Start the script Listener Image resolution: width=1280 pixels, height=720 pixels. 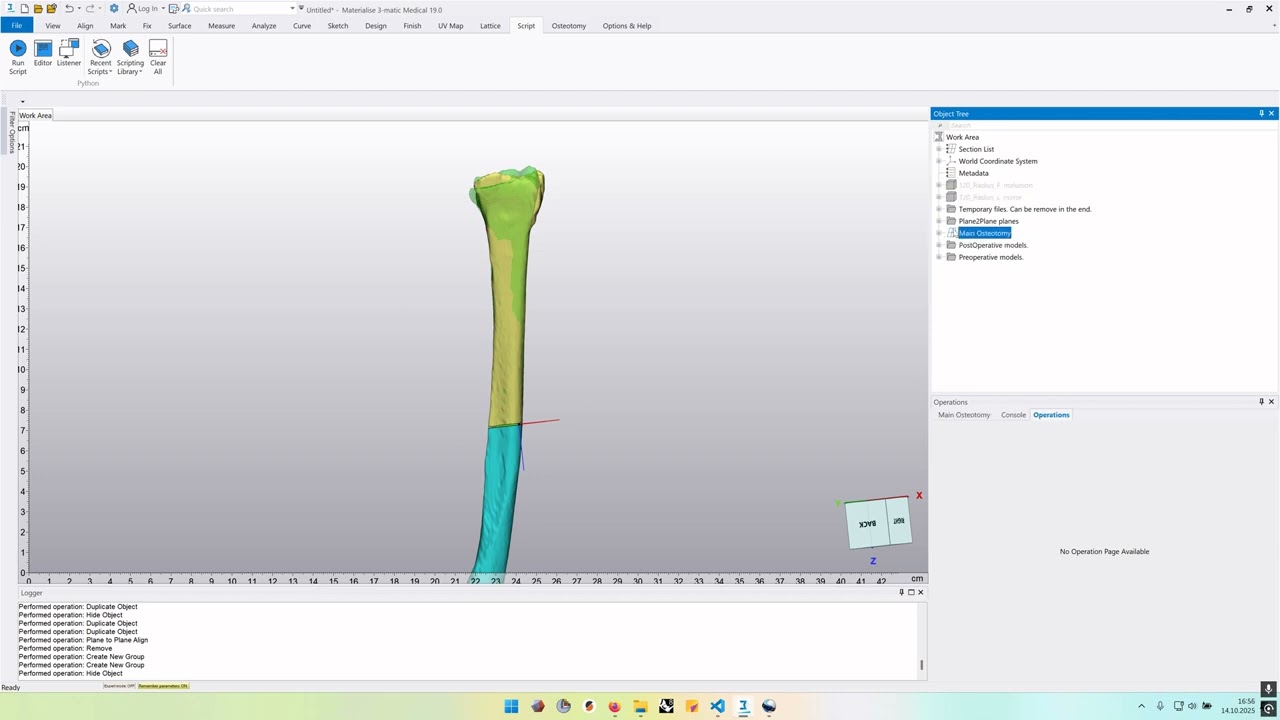click(69, 54)
